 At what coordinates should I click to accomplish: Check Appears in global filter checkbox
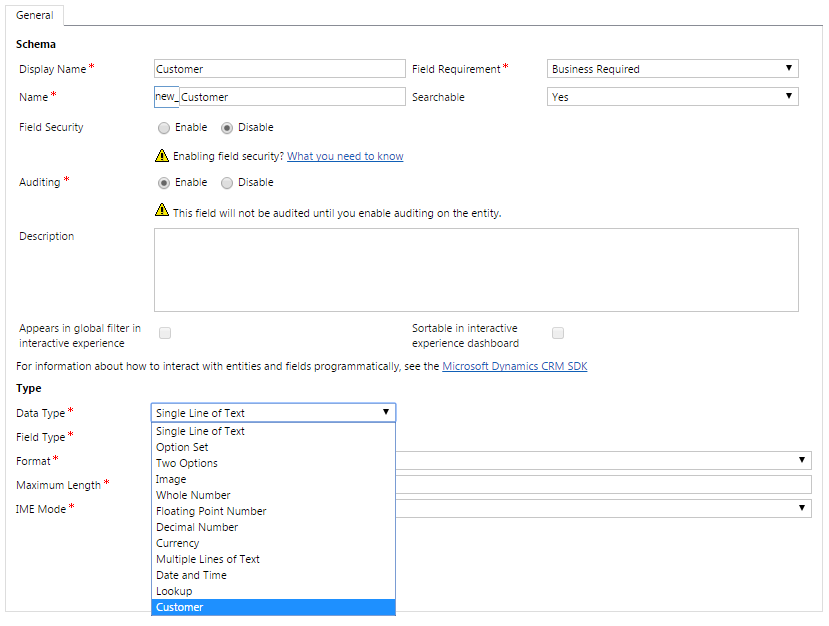click(x=165, y=333)
